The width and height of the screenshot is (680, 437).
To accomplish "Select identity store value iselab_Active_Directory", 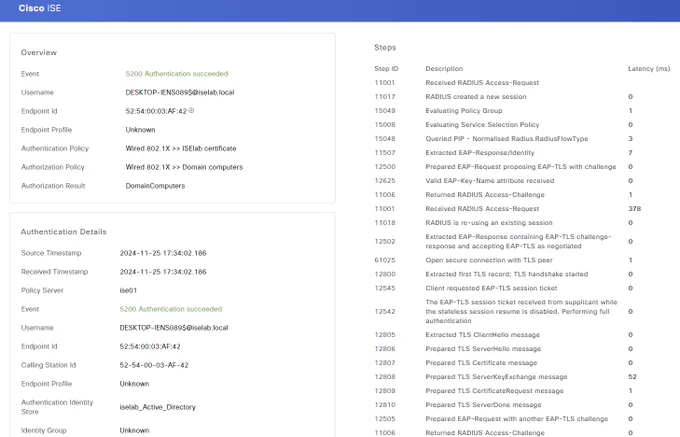I will [x=157, y=407].
